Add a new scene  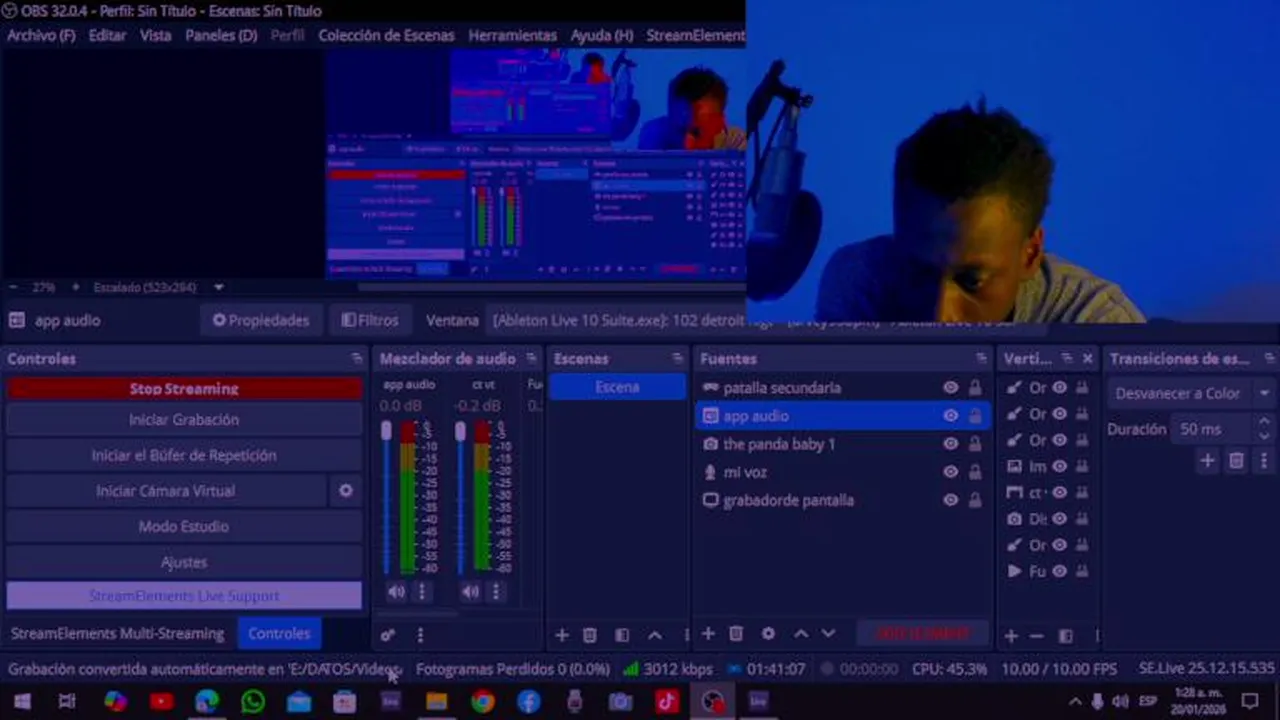coord(562,635)
